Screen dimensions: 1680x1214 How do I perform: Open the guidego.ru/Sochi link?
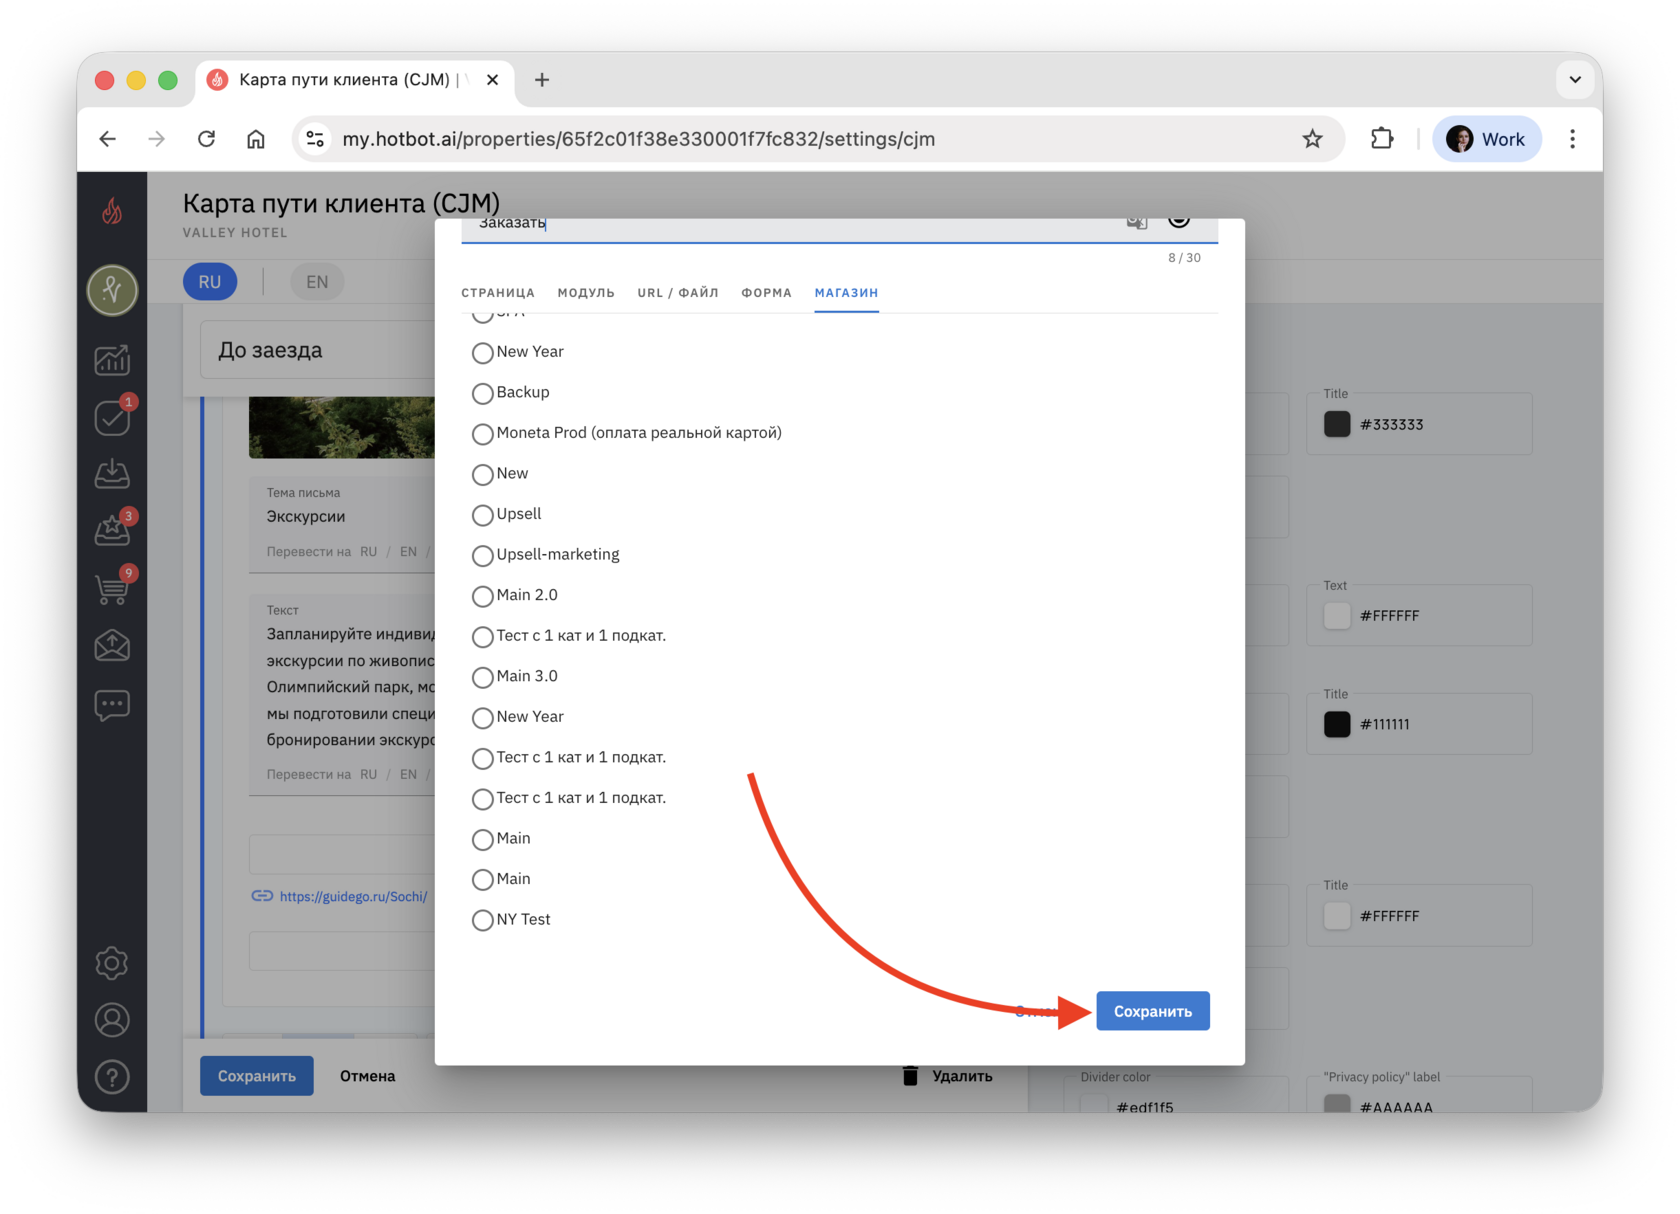coord(354,896)
